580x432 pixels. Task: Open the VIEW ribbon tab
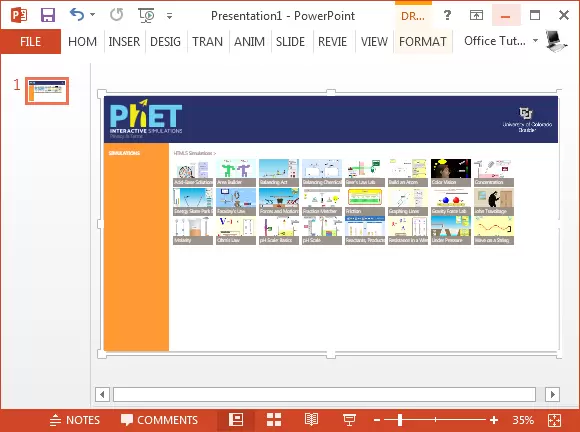[x=374, y=41]
